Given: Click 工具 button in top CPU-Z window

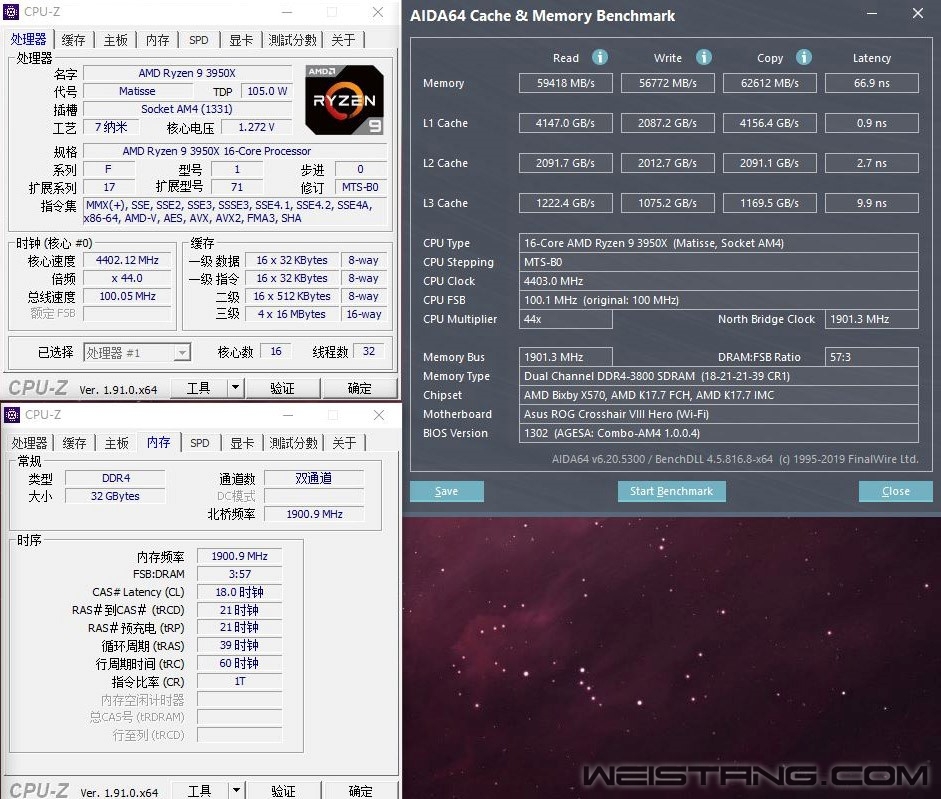Looking at the screenshot, I should click(x=199, y=388).
